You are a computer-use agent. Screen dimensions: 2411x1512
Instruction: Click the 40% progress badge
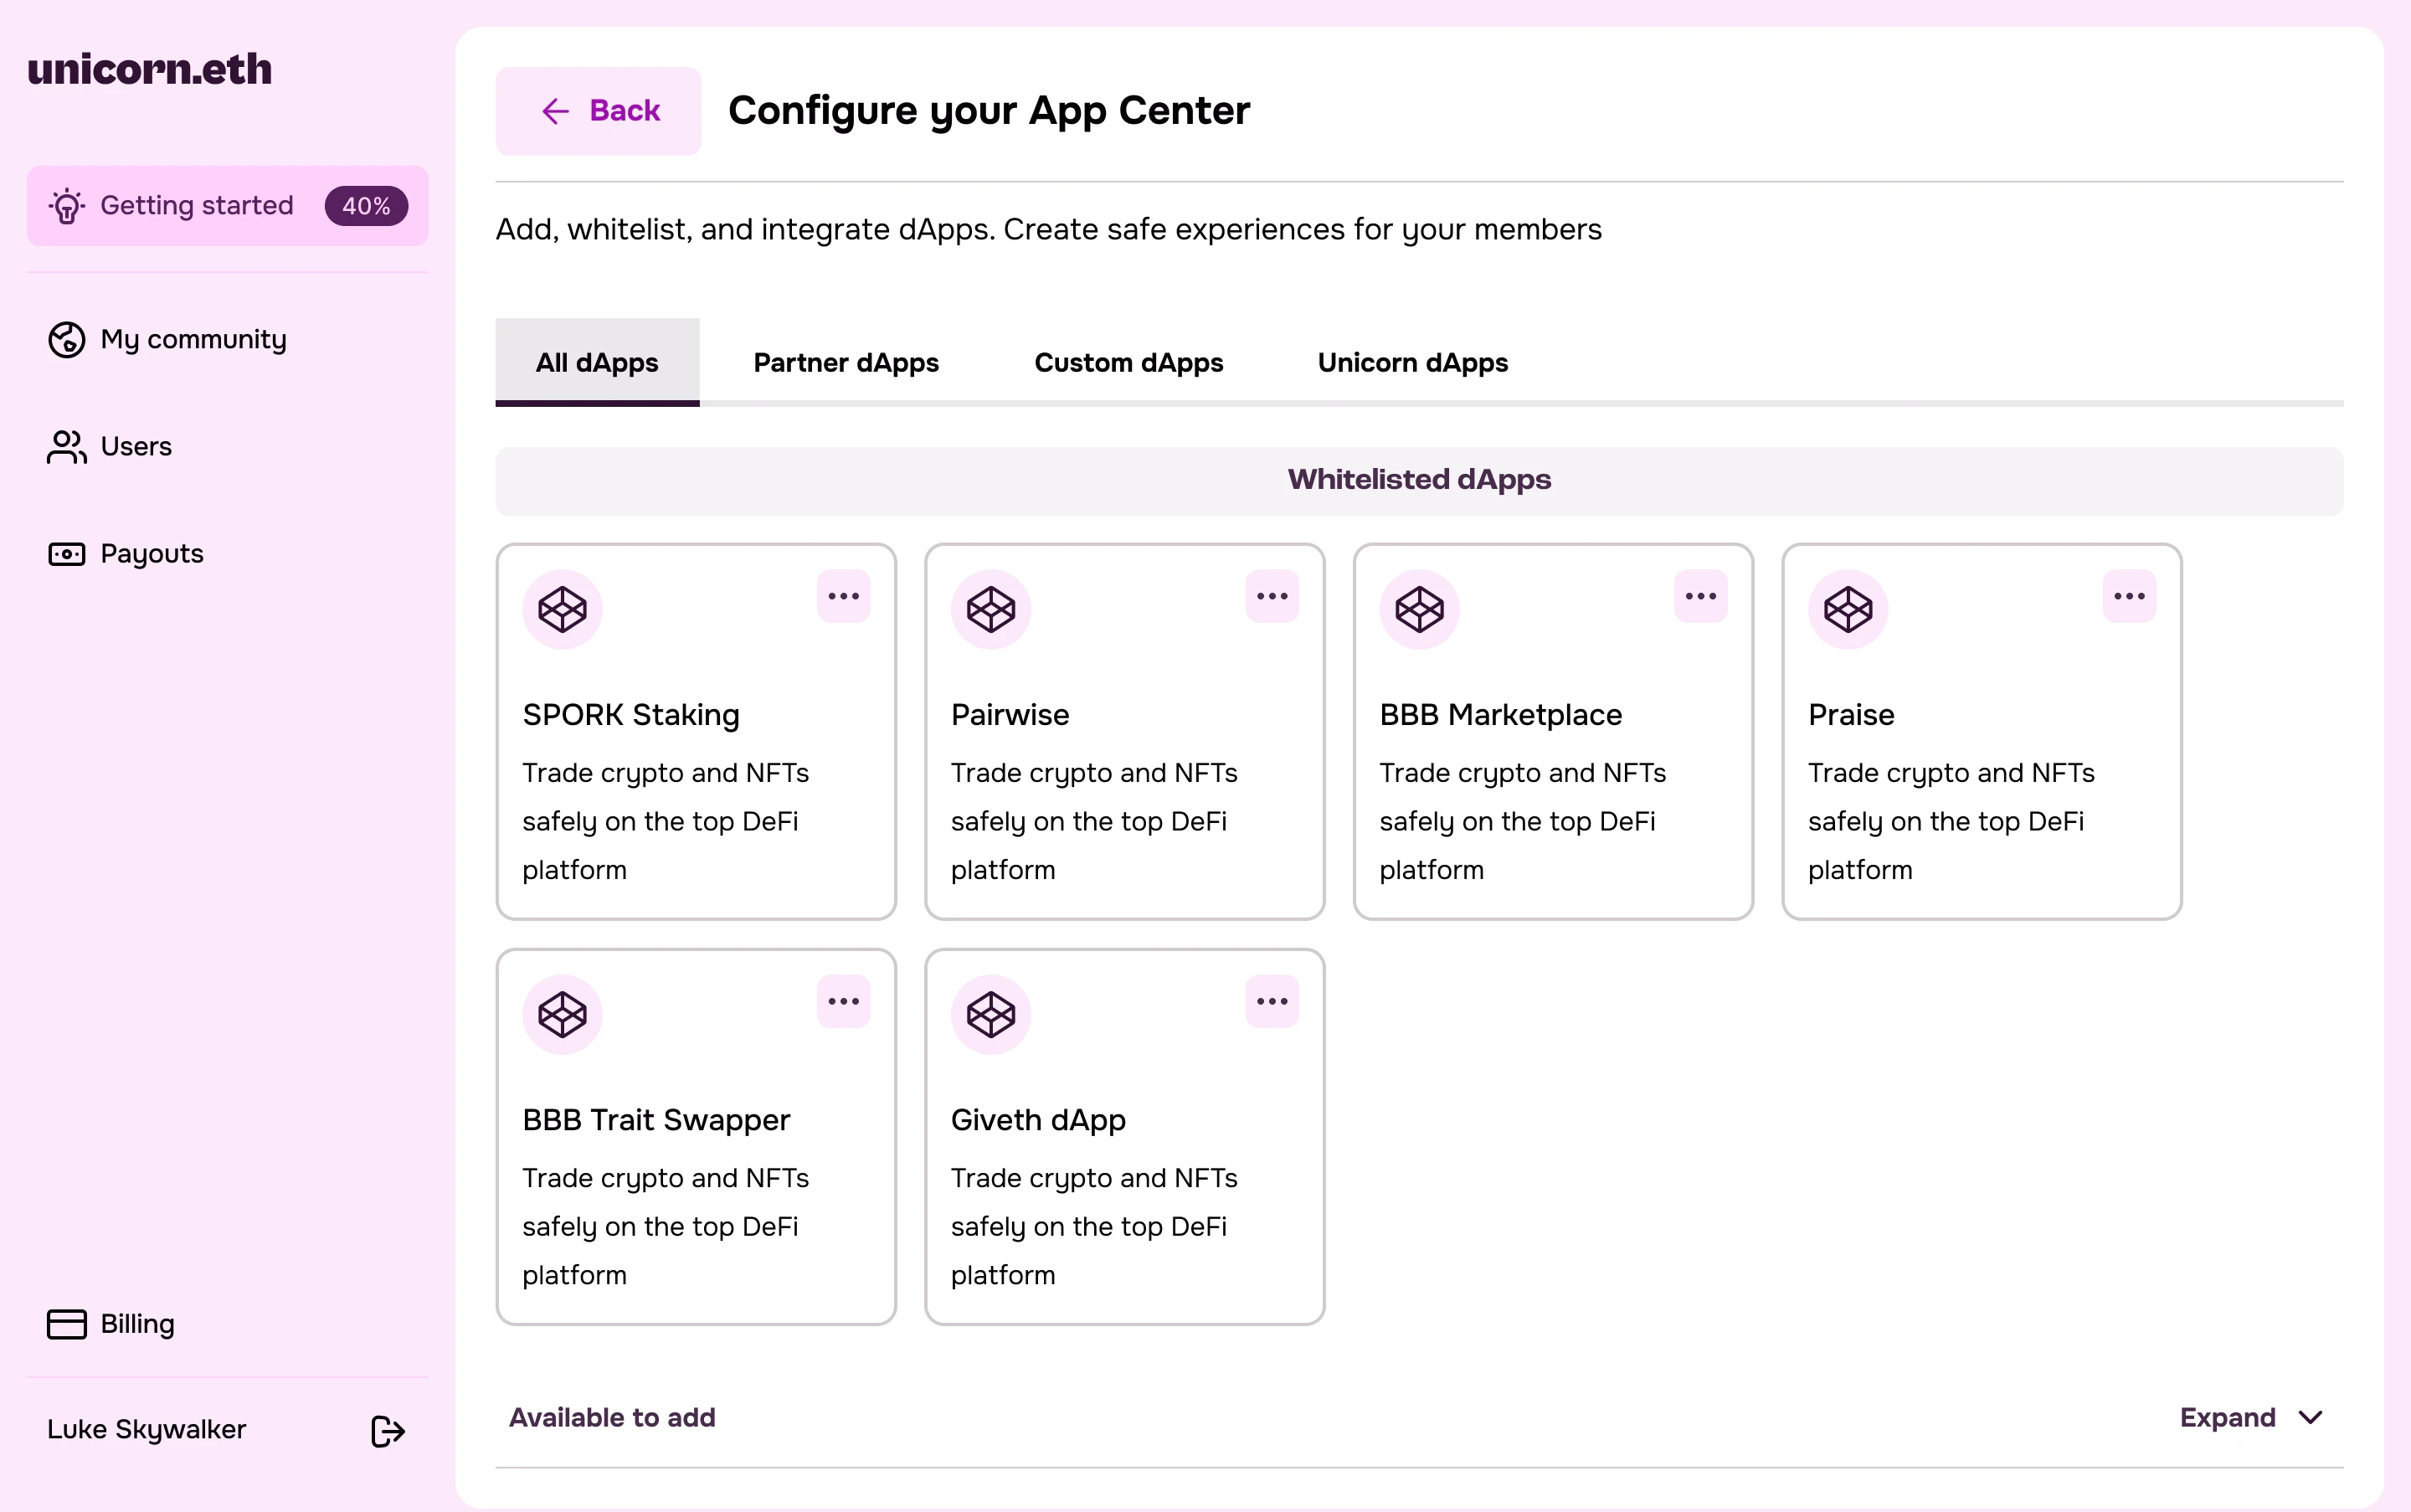coord(366,206)
